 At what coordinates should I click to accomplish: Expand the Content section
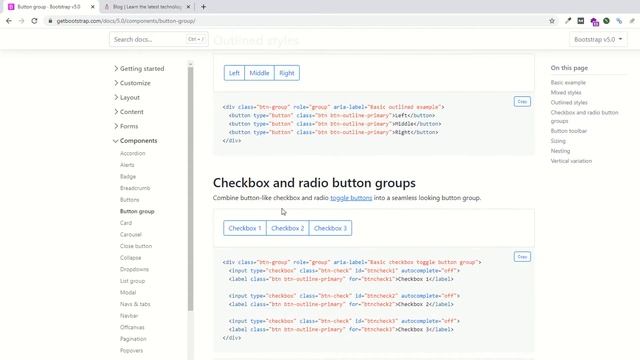(x=129, y=112)
